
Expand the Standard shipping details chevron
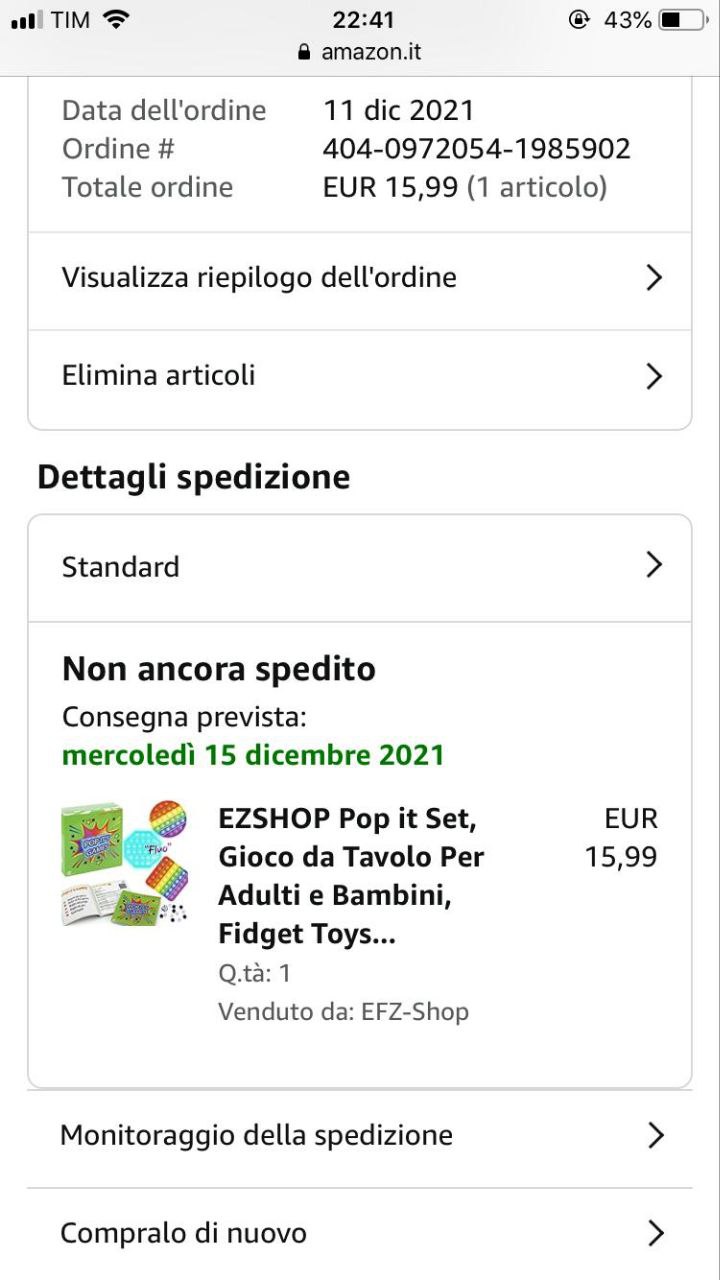[654, 566]
